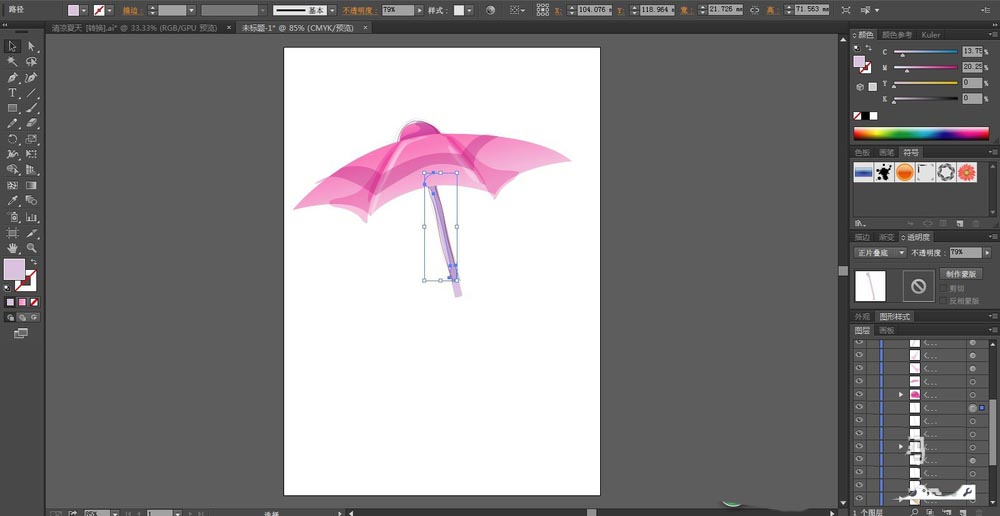Open the stroke weight dropdown

191,10
